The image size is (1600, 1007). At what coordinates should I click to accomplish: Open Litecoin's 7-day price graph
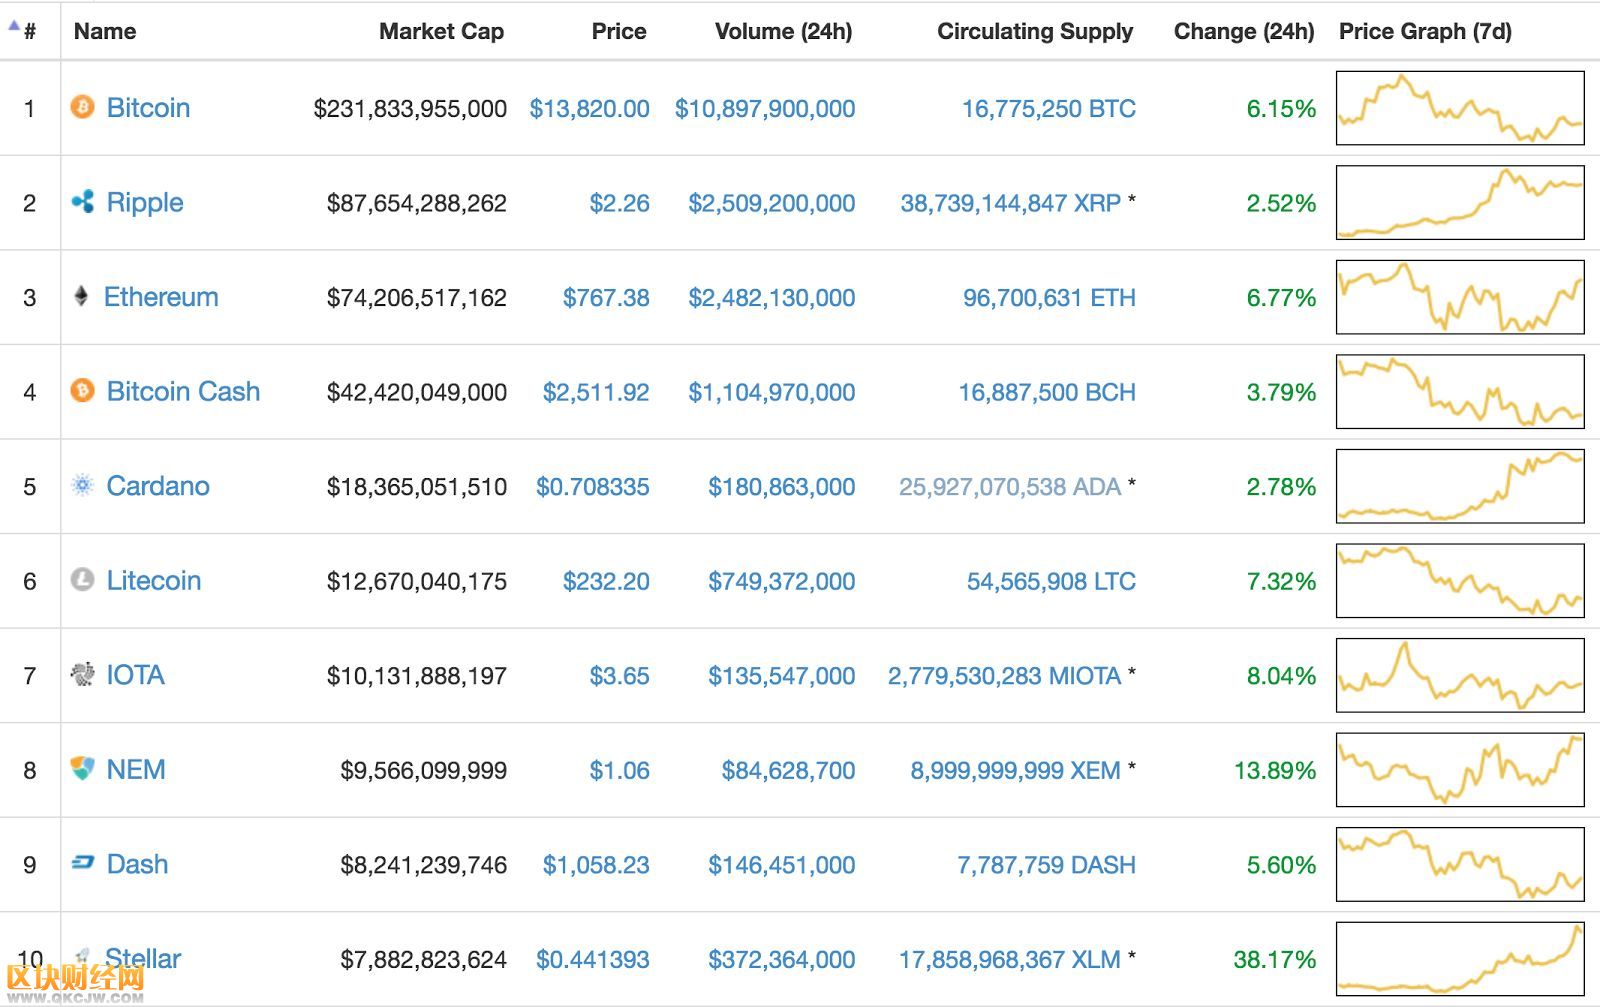click(x=1460, y=580)
